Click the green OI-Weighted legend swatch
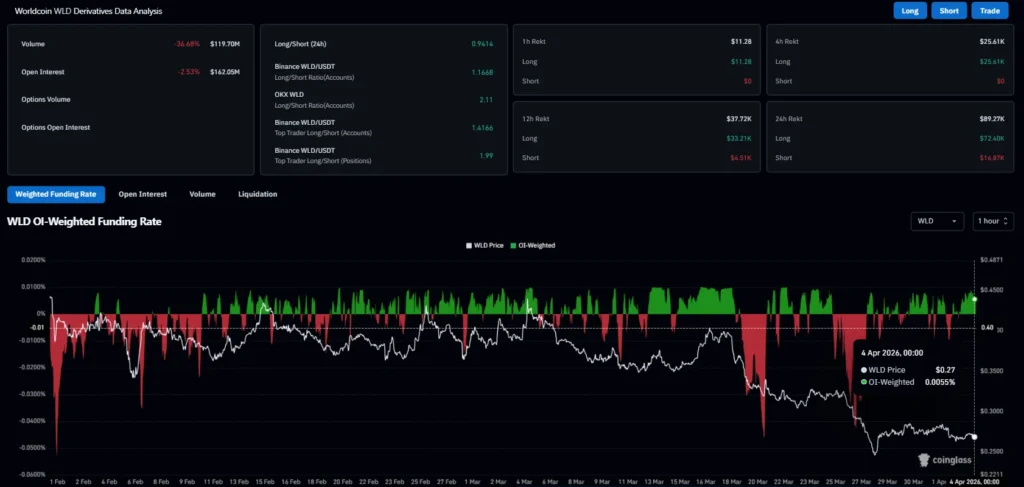The image size is (1024, 487). pyautogui.click(x=513, y=245)
